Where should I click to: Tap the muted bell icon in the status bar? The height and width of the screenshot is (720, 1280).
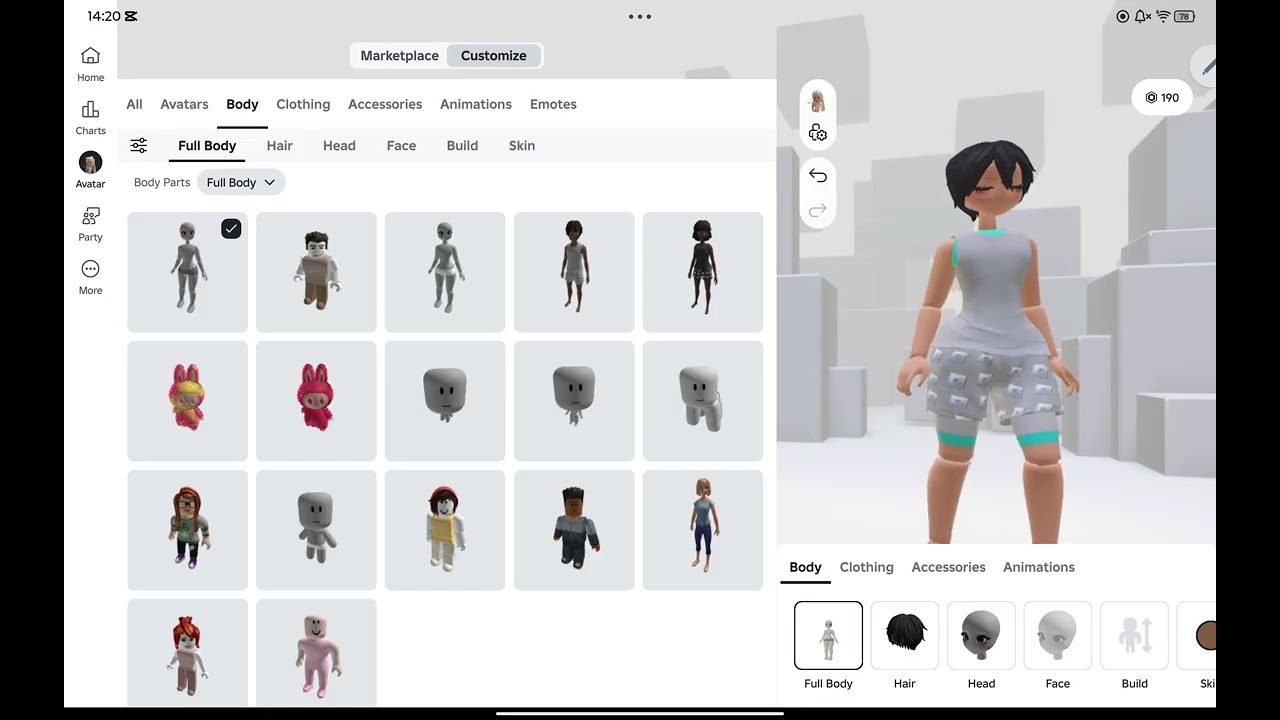pyautogui.click(x=1143, y=17)
